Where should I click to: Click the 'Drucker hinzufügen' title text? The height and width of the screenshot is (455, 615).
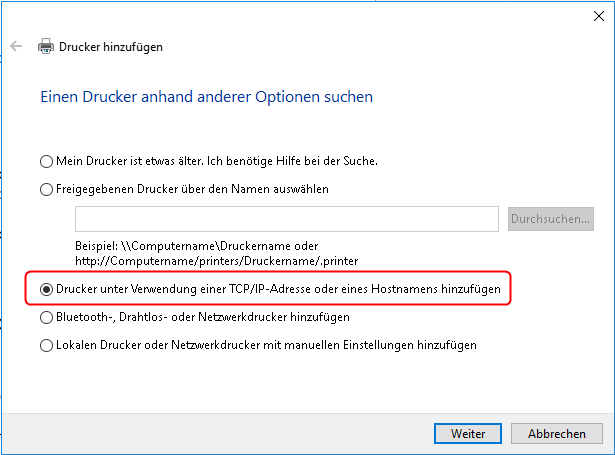(111, 46)
